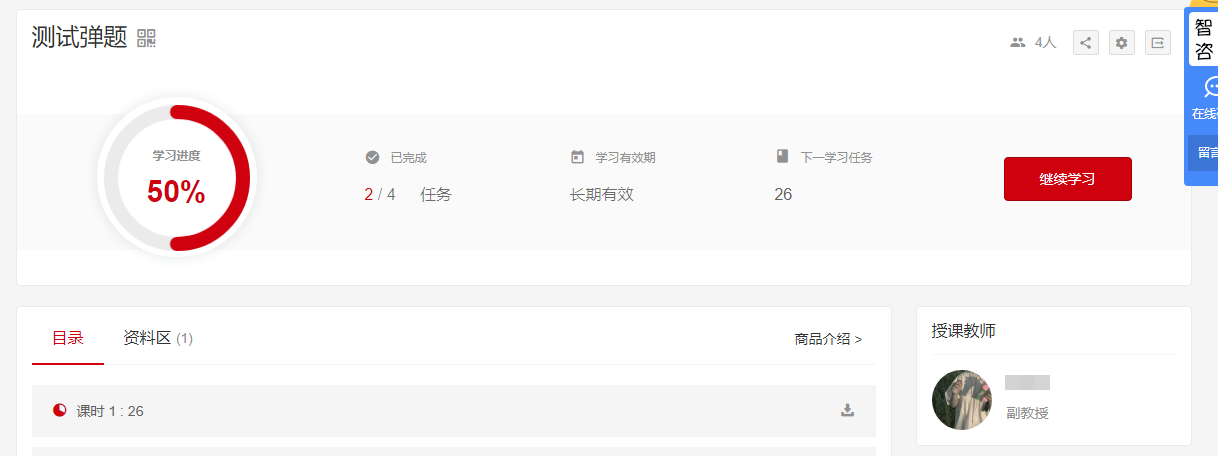Download 课时 1 using download icon
This screenshot has height=456, width=1218.
click(x=847, y=410)
